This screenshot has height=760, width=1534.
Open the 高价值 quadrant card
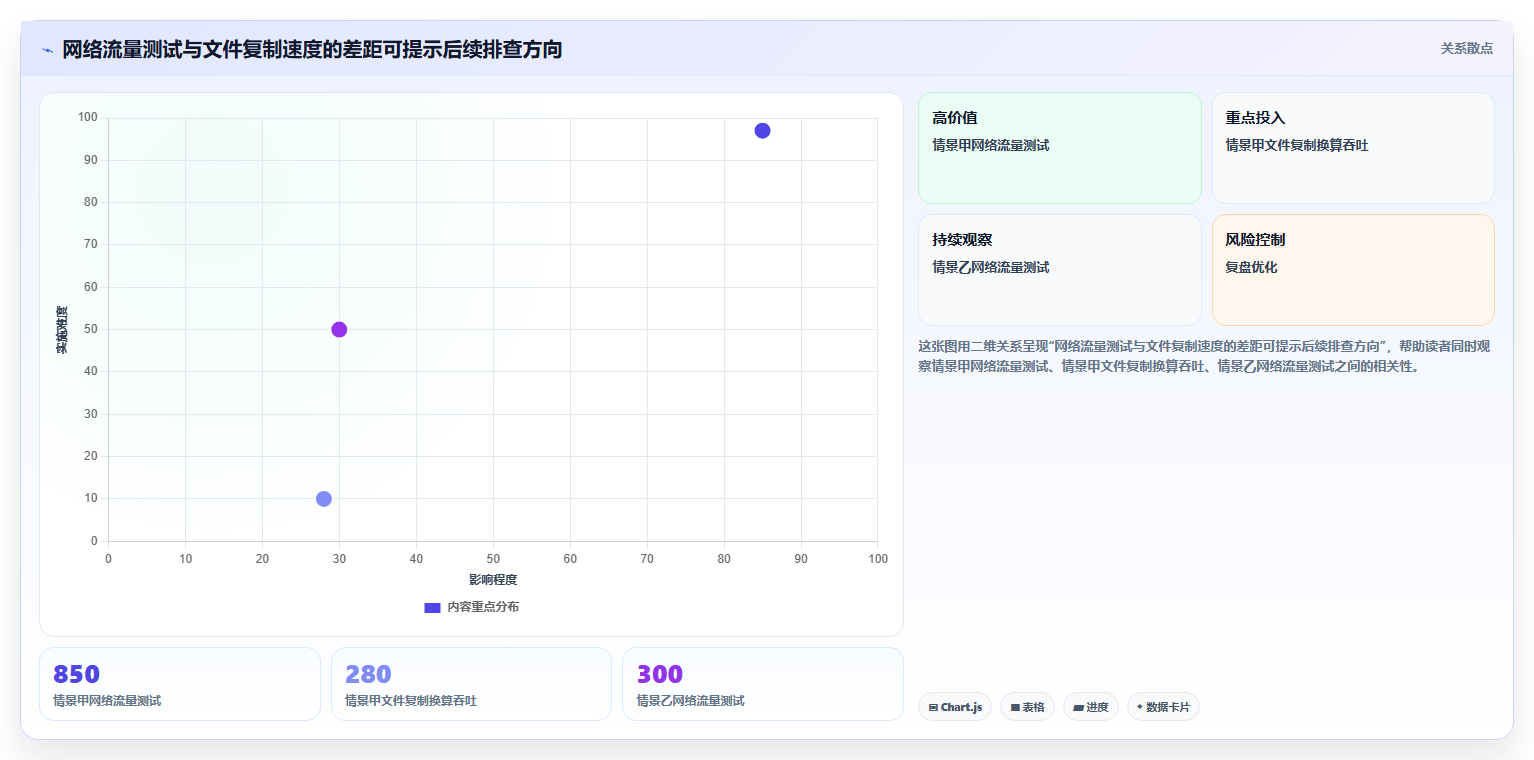[x=1059, y=148]
